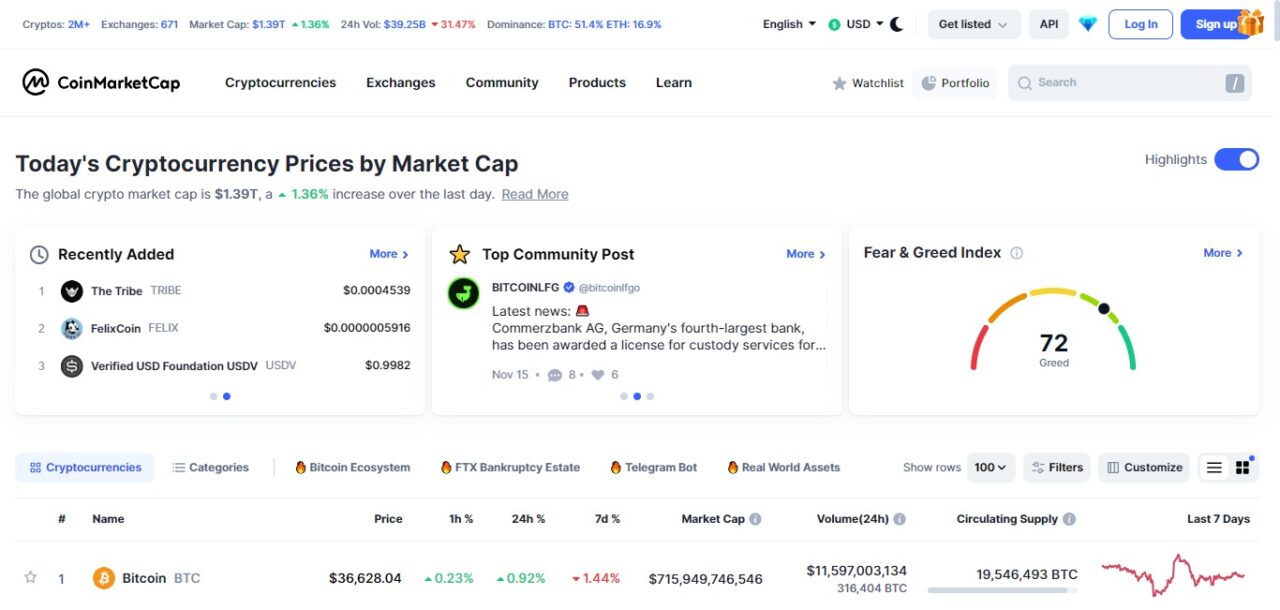Select first Top Community Post carousel dot
The width and height of the screenshot is (1280, 610).
coord(624,396)
